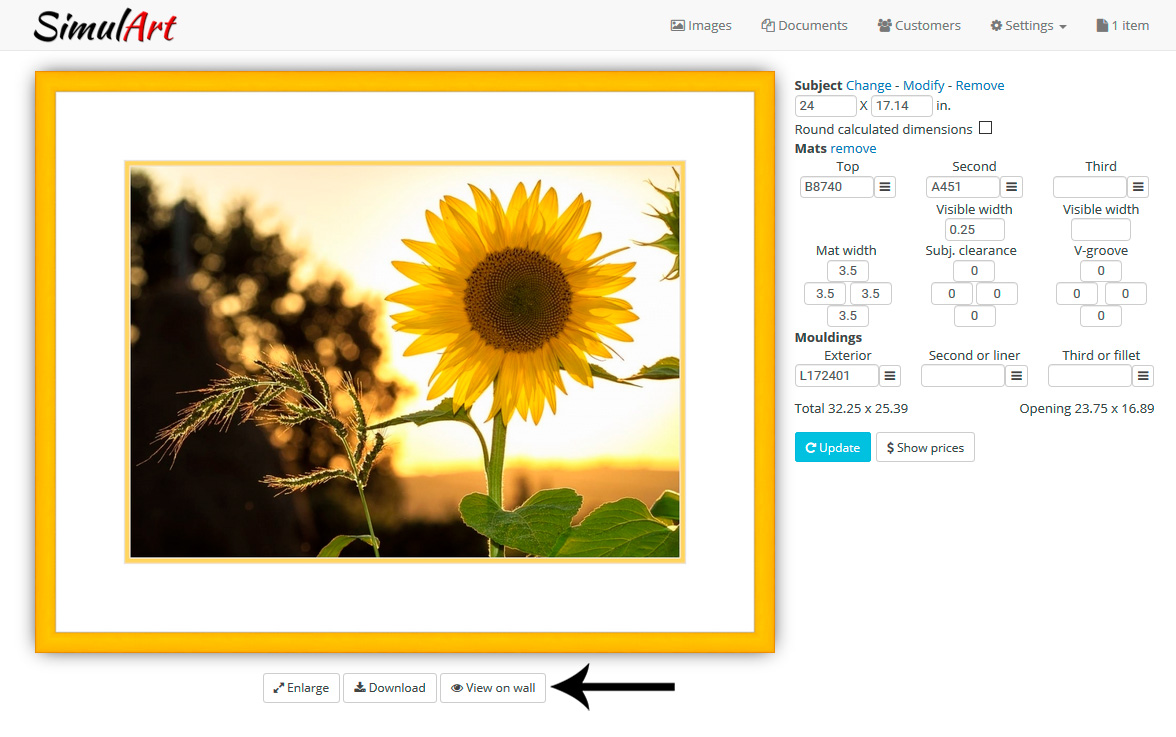The height and width of the screenshot is (737, 1176).
Task: Click View on wall button
Action: [493, 688]
